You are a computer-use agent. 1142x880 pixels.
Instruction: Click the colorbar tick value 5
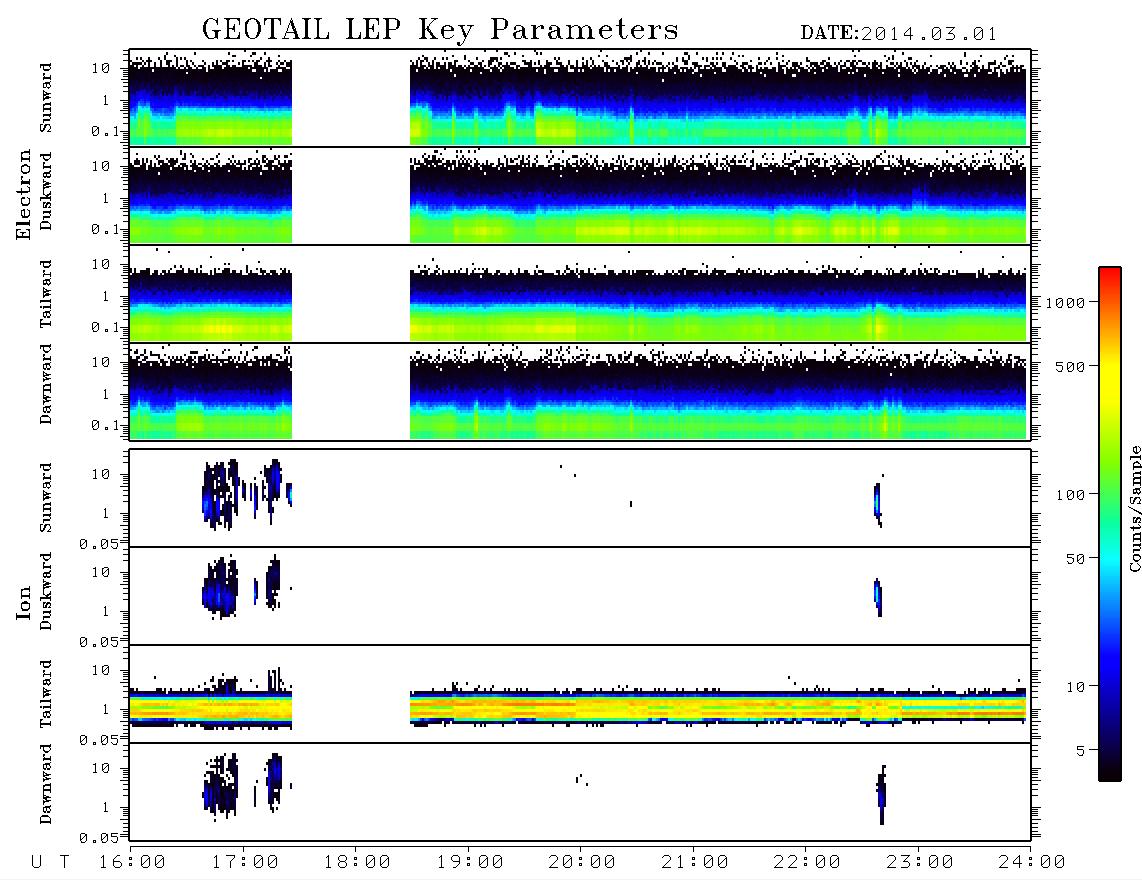click(x=1081, y=751)
